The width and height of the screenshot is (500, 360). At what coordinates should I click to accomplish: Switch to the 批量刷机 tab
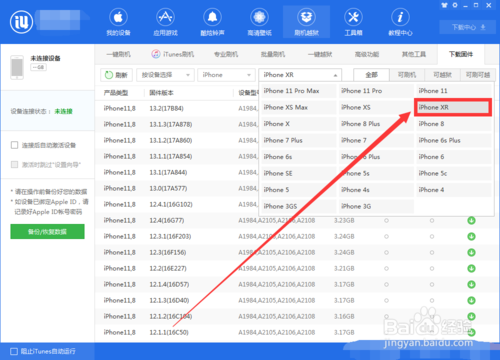pos(273,54)
